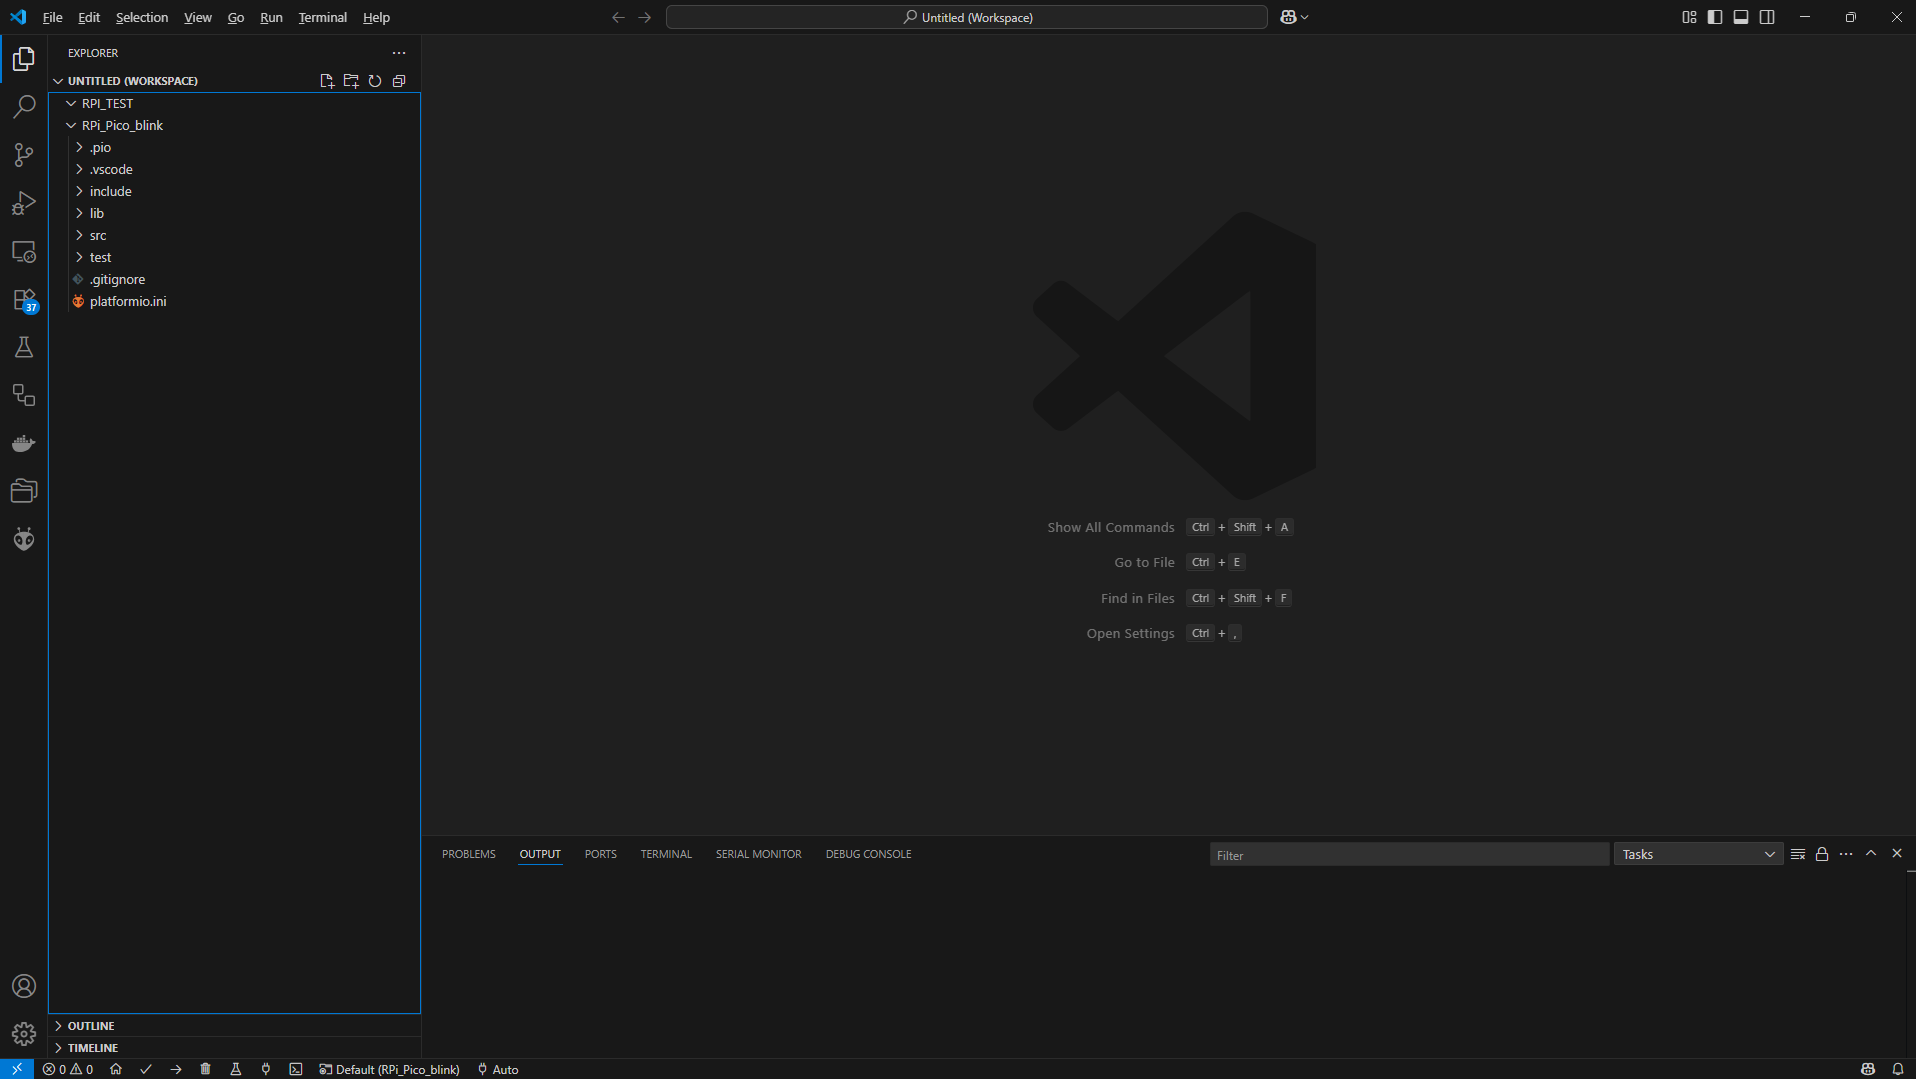Open the Source Control view
Image resolution: width=1916 pixels, height=1079 pixels.
click(x=24, y=155)
